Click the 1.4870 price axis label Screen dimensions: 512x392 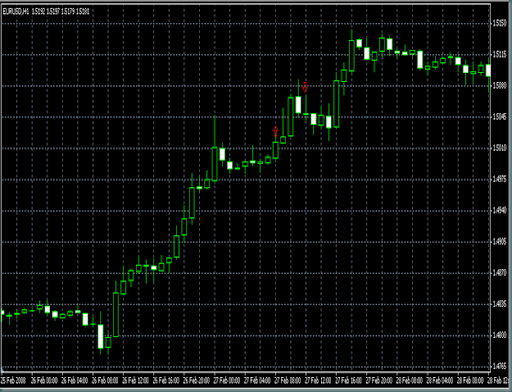pyautogui.click(x=499, y=273)
